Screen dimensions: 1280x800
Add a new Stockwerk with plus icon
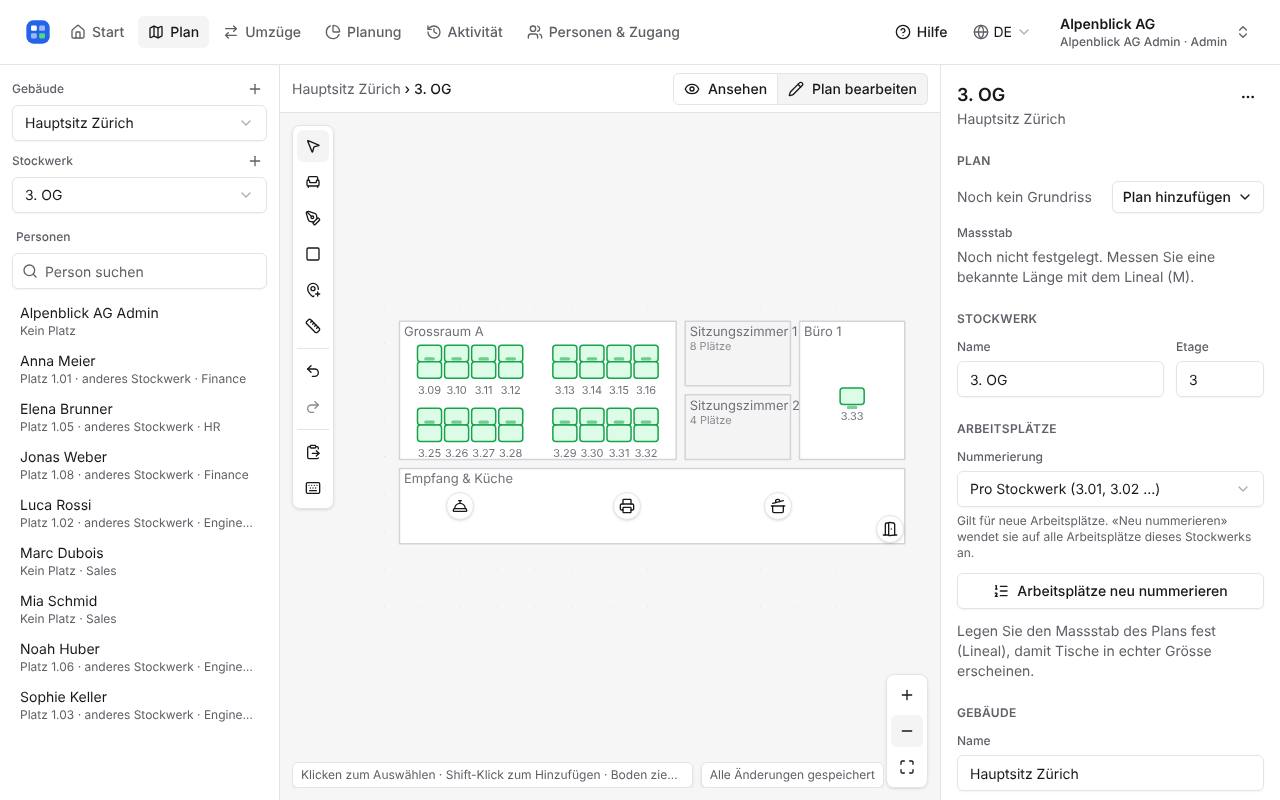point(255,161)
